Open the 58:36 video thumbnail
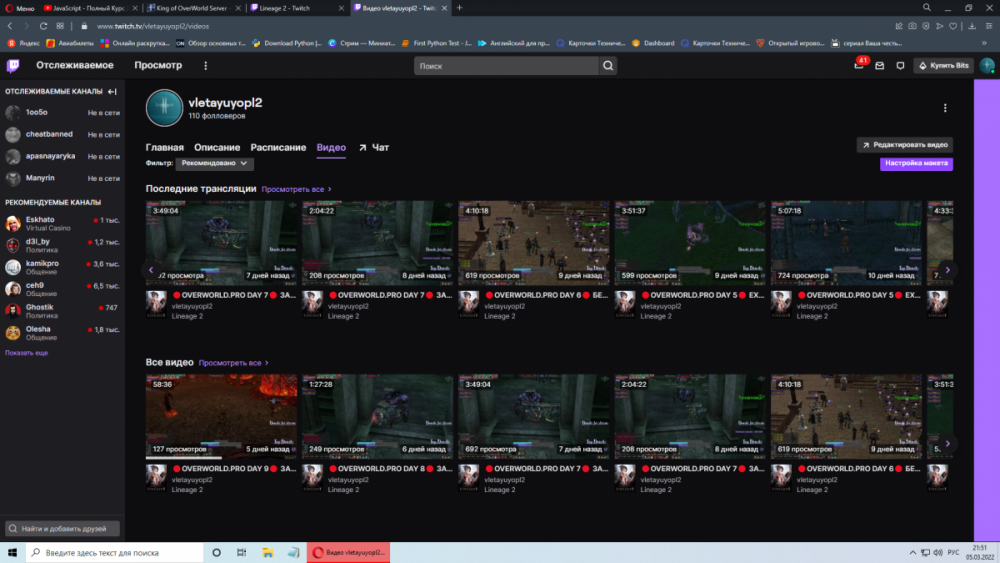 [221, 416]
